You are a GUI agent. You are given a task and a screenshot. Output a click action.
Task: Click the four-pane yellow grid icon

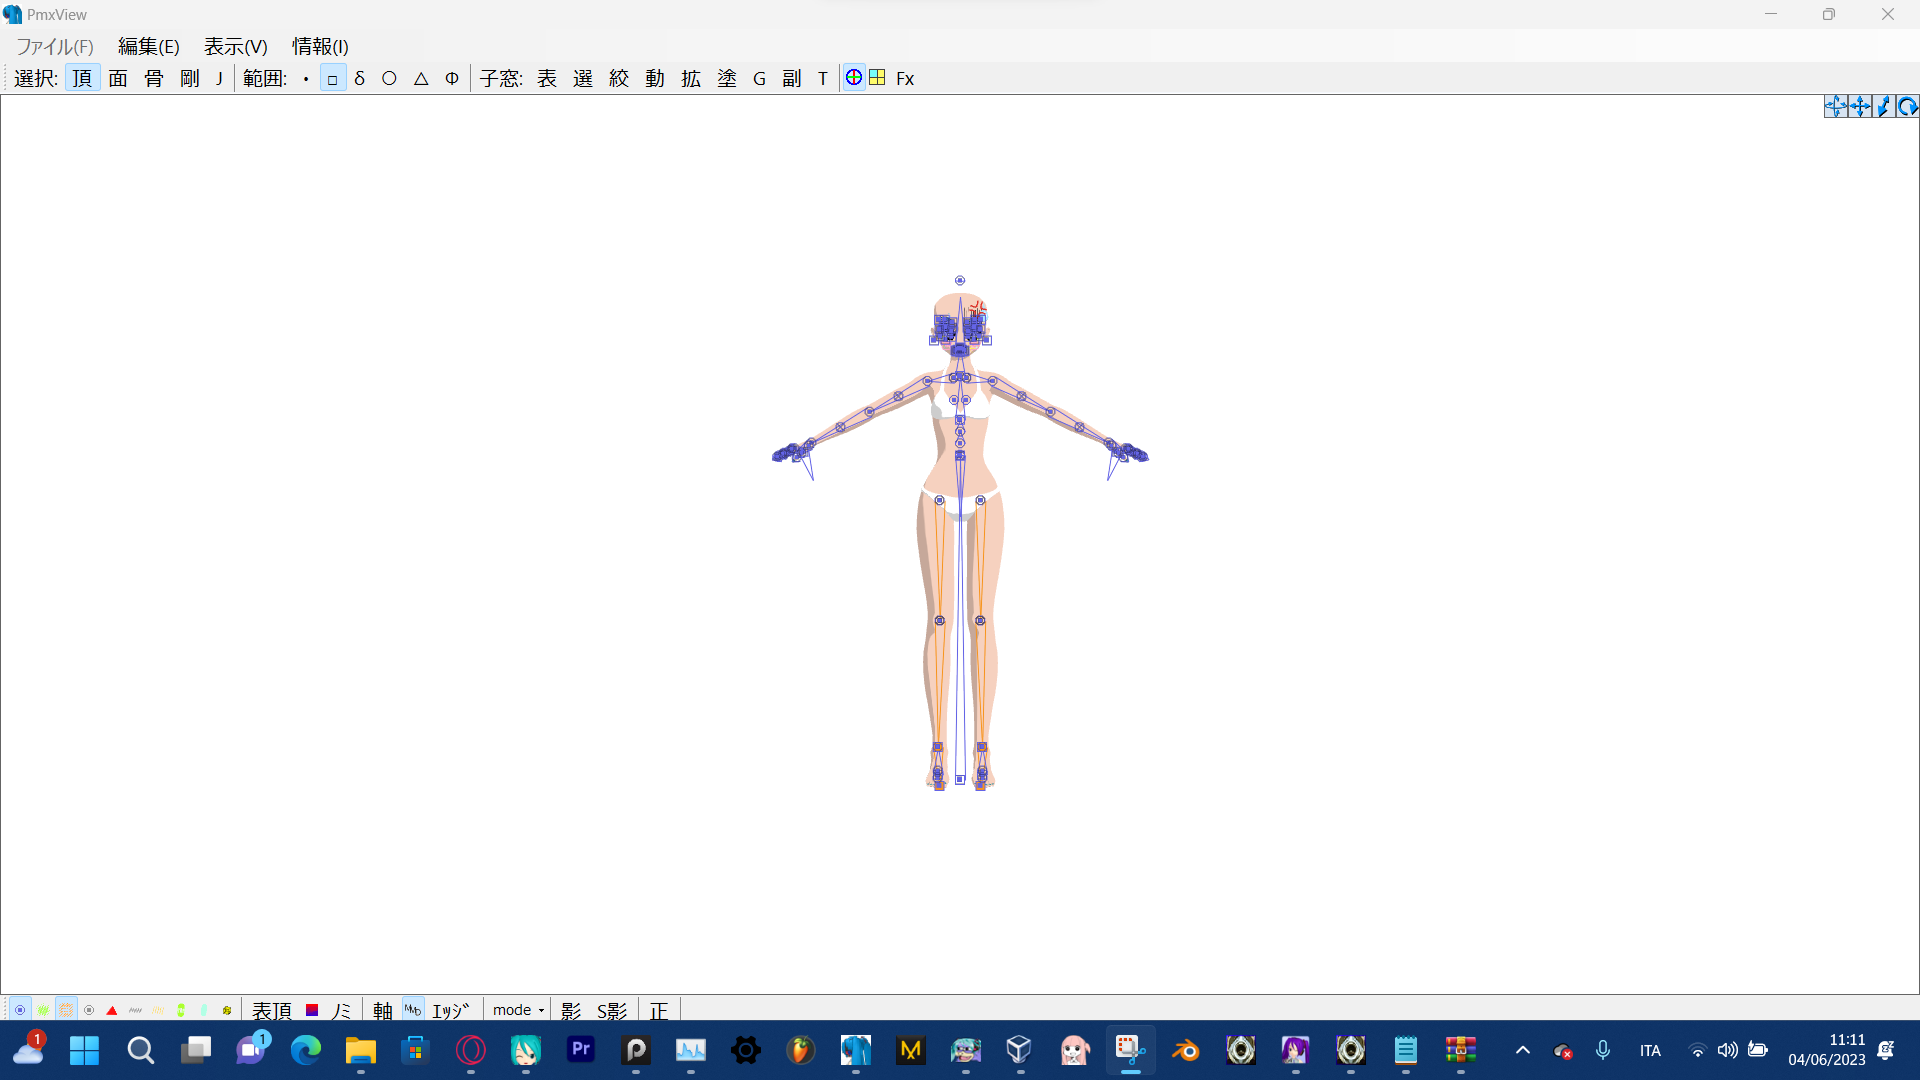[x=877, y=77]
